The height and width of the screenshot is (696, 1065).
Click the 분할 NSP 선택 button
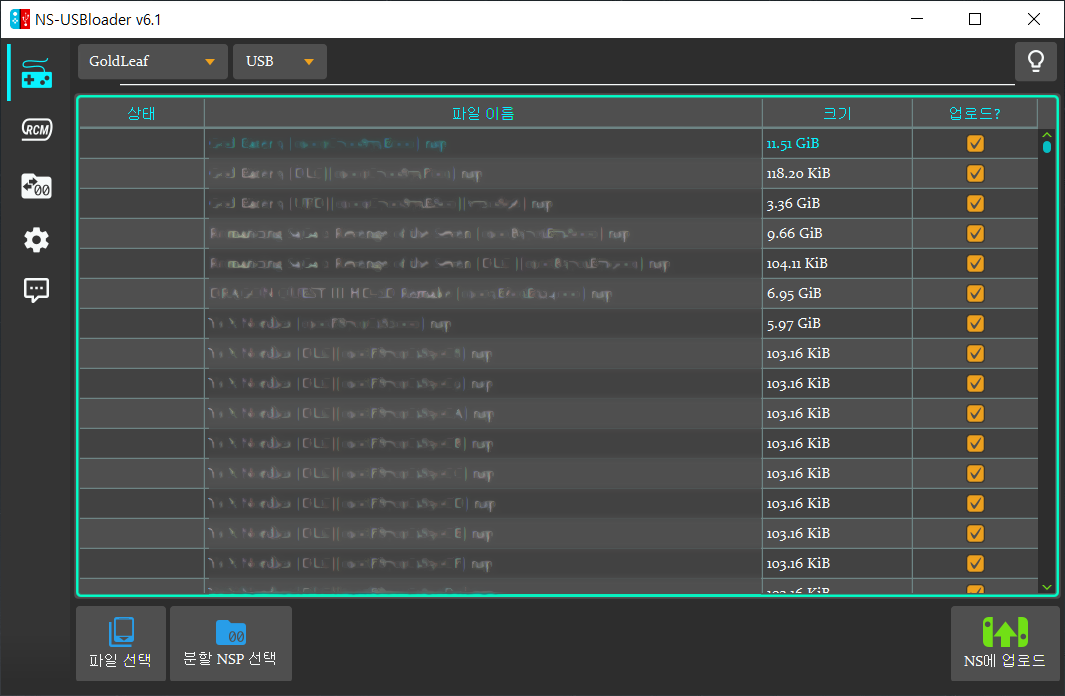tap(231, 644)
